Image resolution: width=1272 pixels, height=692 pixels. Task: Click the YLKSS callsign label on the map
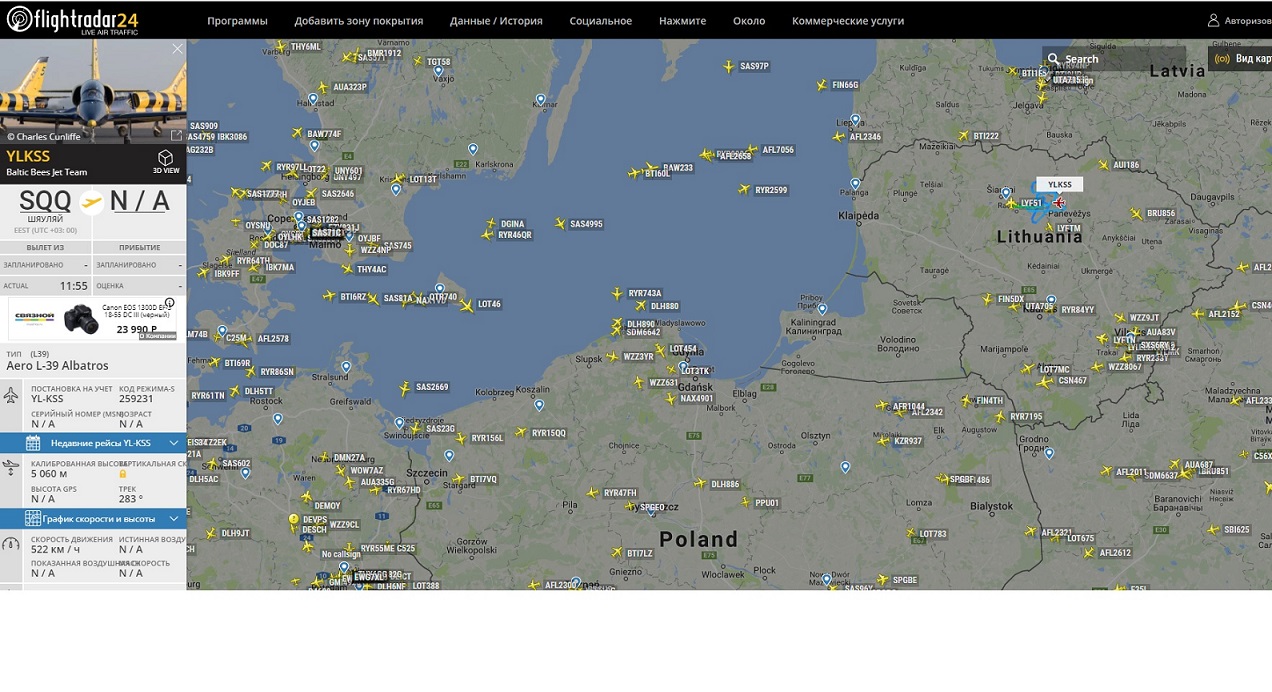tap(1060, 184)
